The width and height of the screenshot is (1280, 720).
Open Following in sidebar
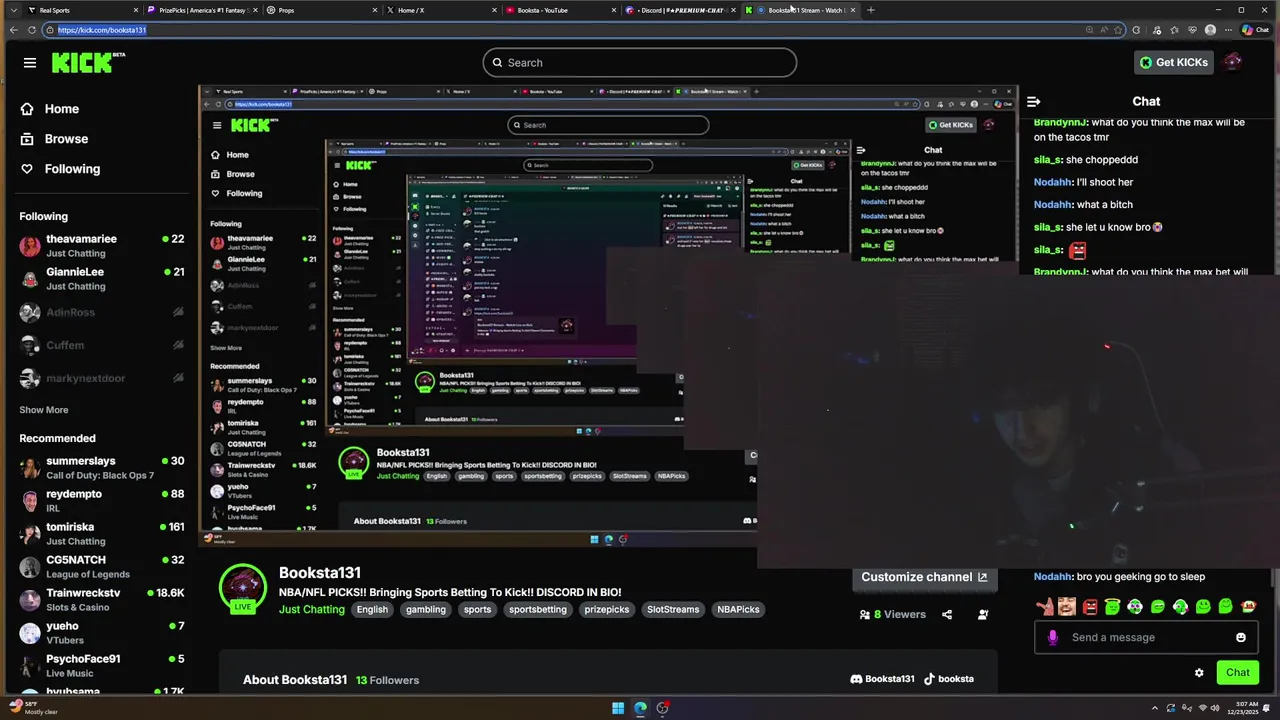click(x=60, y=169)
